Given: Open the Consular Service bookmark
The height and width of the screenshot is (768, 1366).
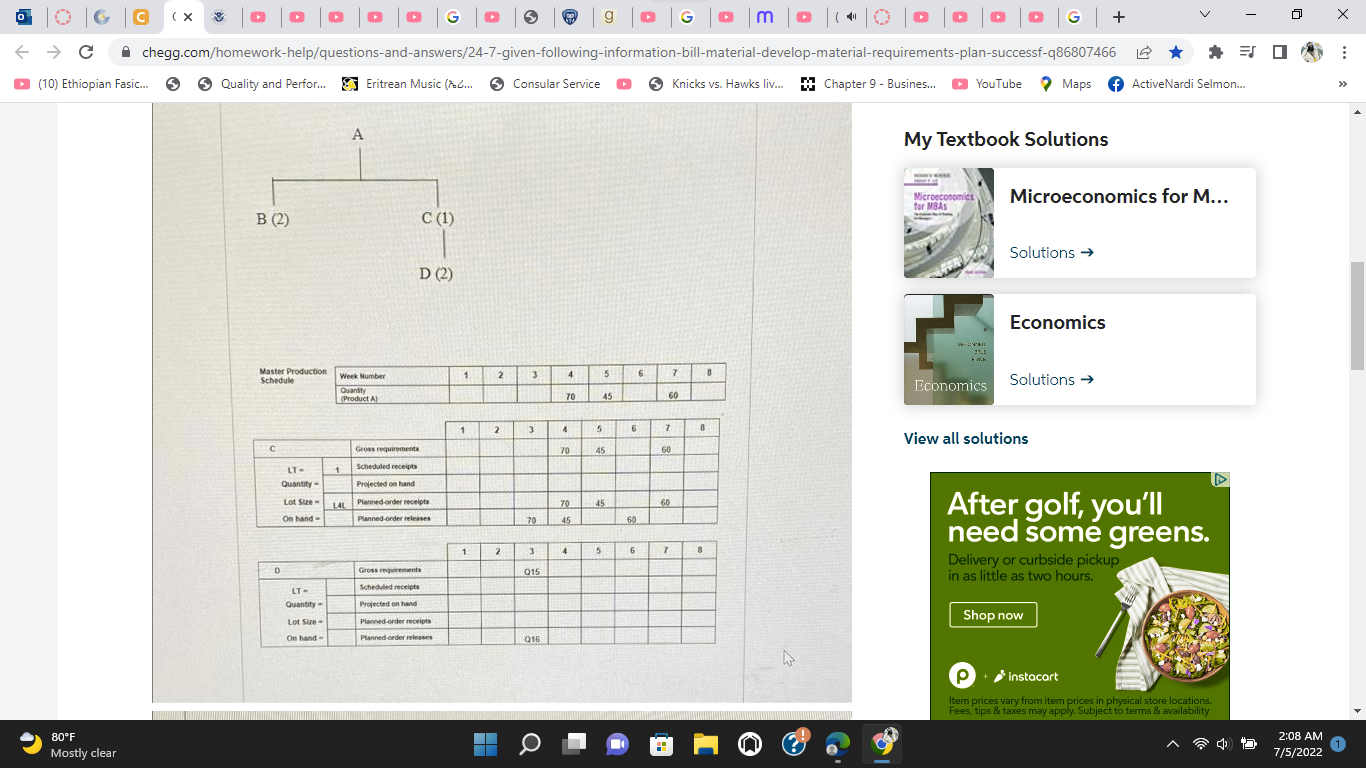Looking at the screenshot, I should tap(546, 84).
